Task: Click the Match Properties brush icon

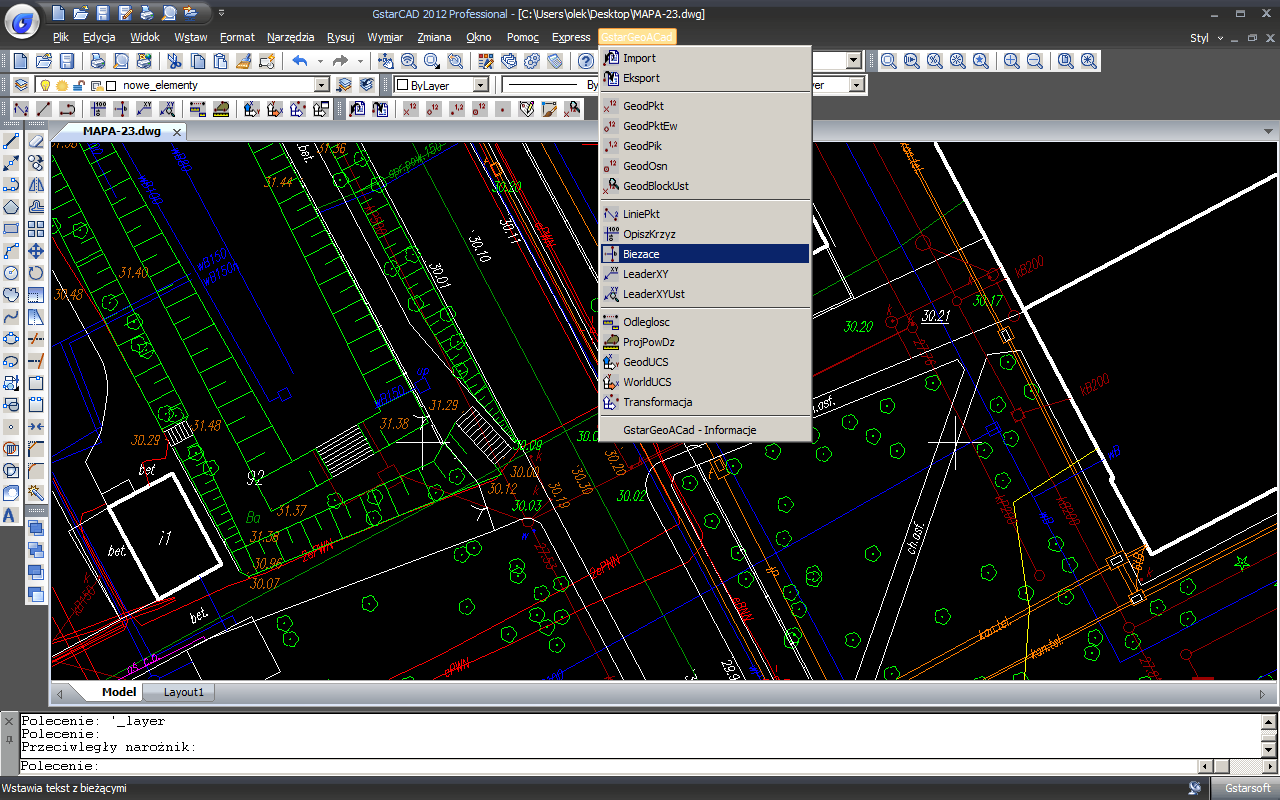Action: click(243, 61)
